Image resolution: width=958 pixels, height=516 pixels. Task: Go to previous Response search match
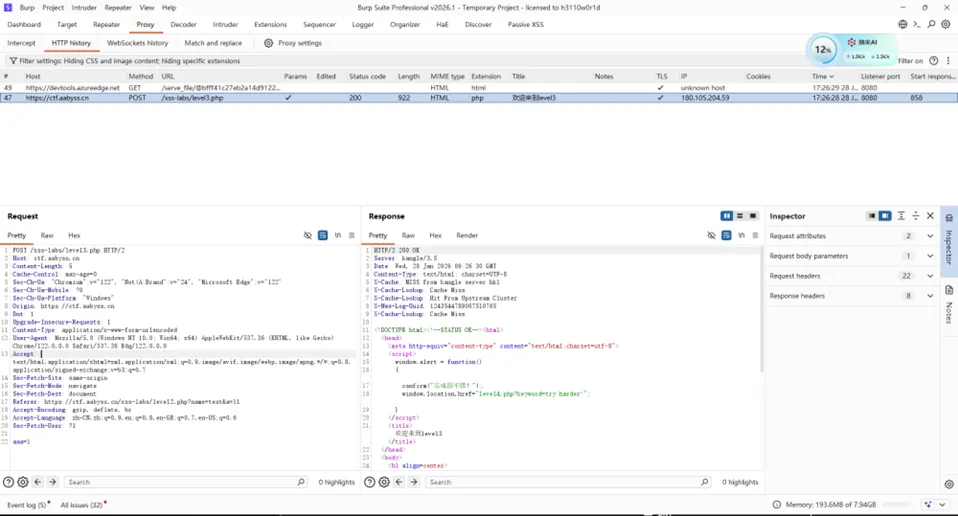pyautogui.click(x=399, y=482)
